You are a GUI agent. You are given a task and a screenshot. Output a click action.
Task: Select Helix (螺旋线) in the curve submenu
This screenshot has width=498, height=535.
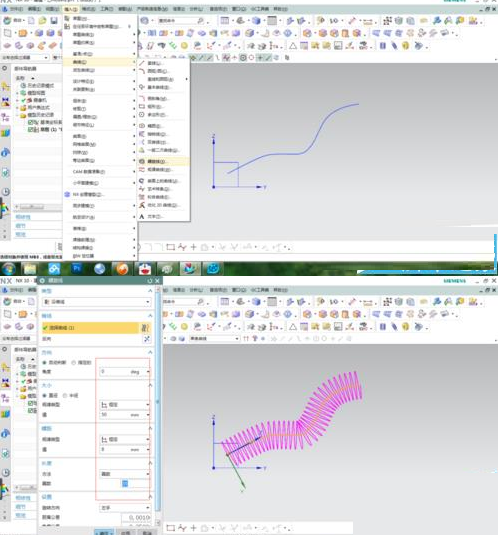pyautogui.click(x=163, y=161)
